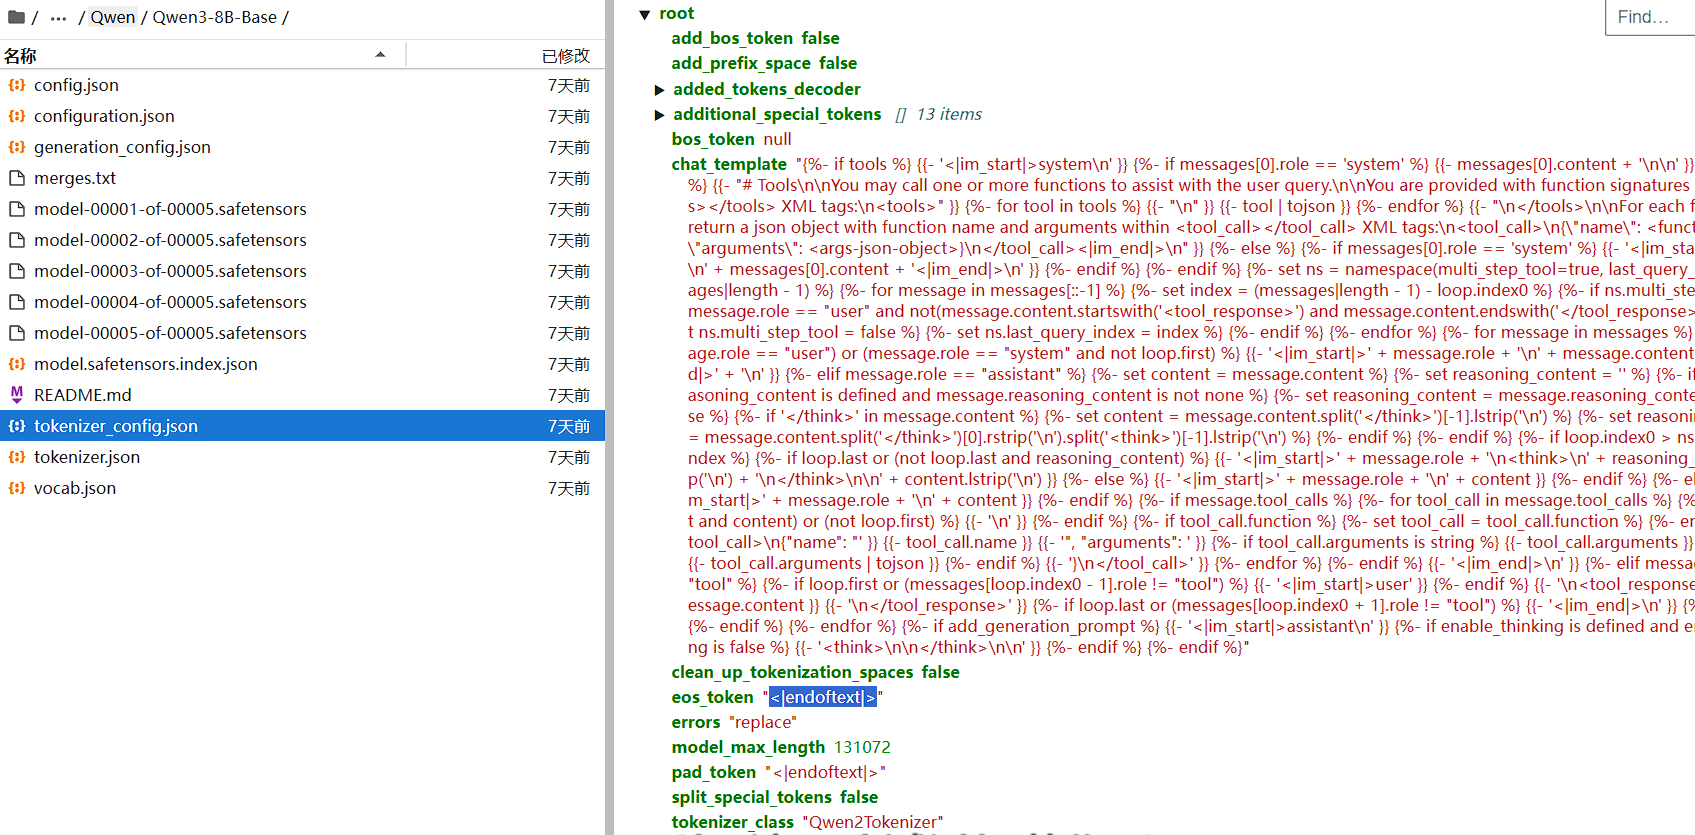Viewport: 1695px width, 835px height.
Task: Click the 13 items count label
Action: point(949,114)
